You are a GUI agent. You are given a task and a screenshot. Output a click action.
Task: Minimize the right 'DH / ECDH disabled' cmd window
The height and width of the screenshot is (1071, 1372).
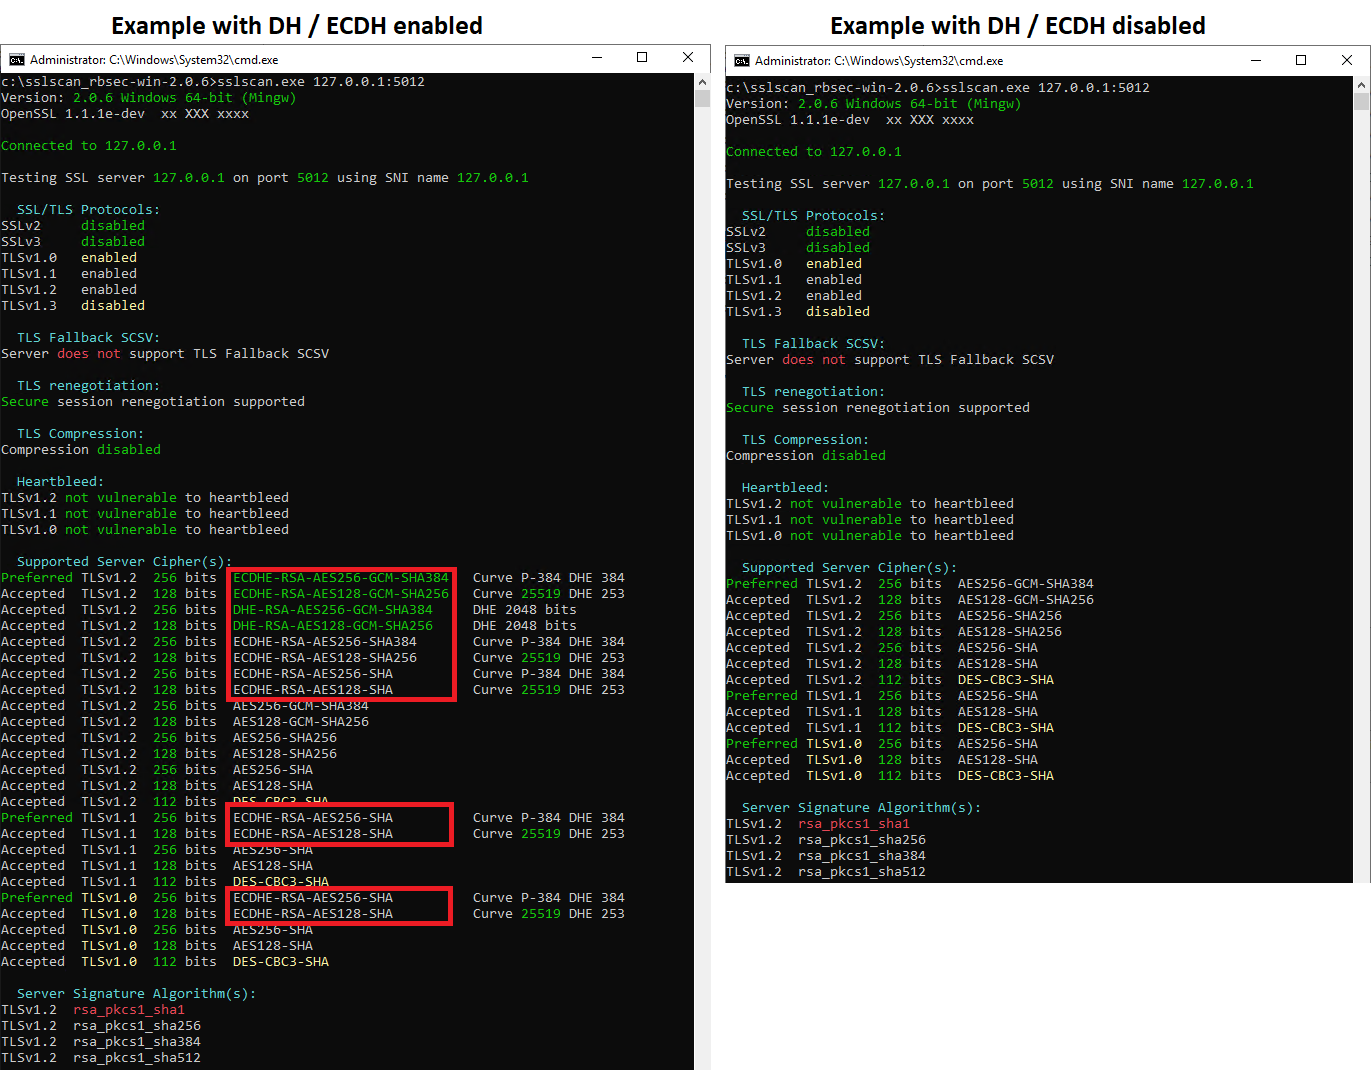[x=1256, y=61]
